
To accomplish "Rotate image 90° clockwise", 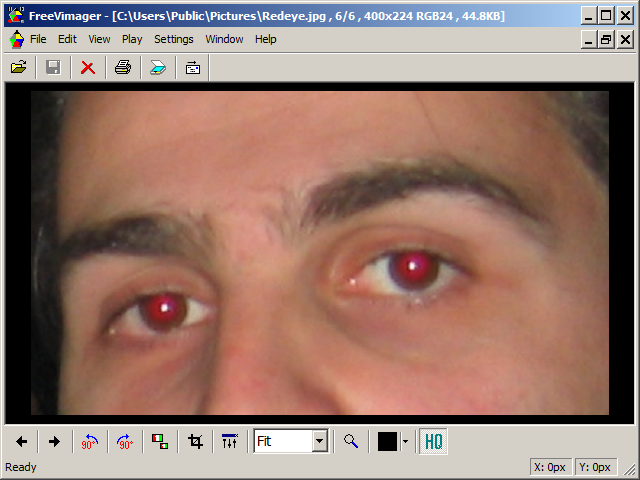I will (x=124, y=441).
